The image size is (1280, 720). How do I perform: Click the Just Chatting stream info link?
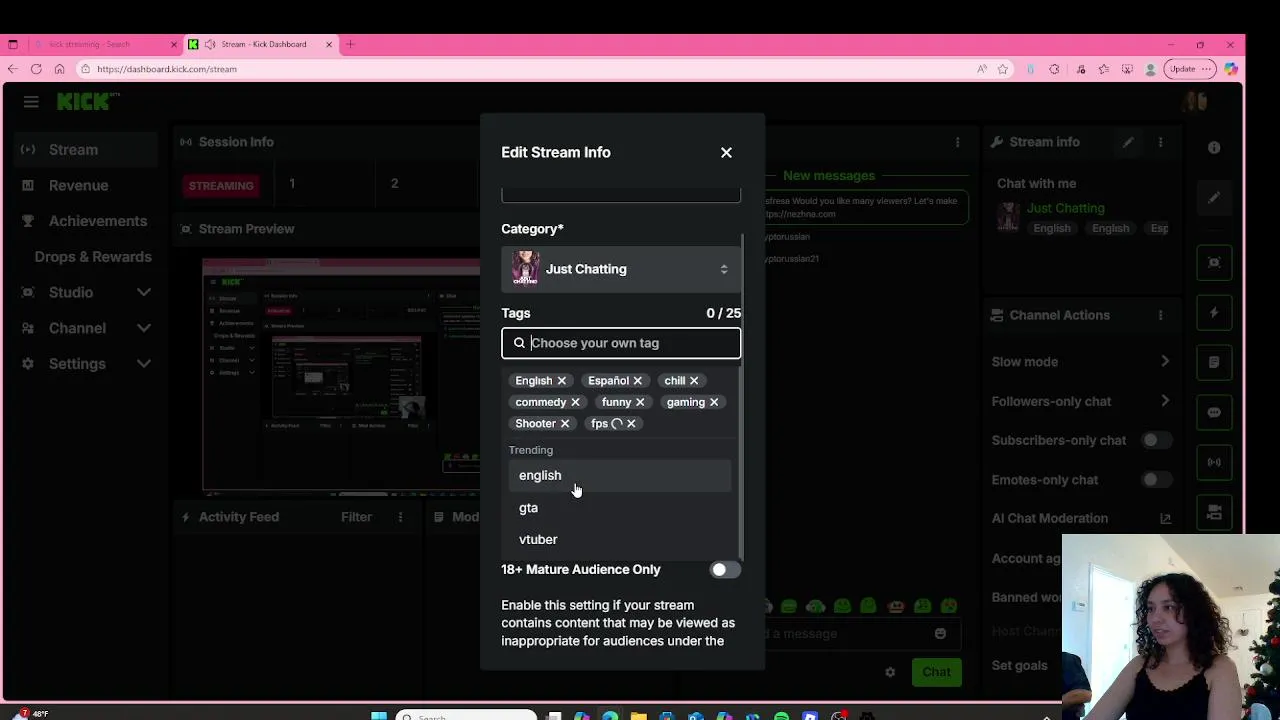pyautogui.click(x=1066, y=209)
